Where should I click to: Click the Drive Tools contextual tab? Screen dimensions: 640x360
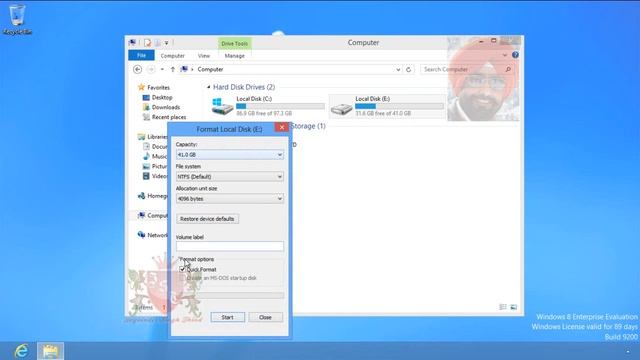point(235,43)
